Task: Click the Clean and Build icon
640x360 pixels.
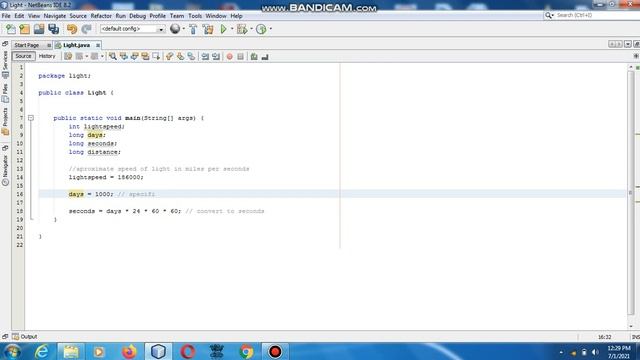Action: point(208,29)
